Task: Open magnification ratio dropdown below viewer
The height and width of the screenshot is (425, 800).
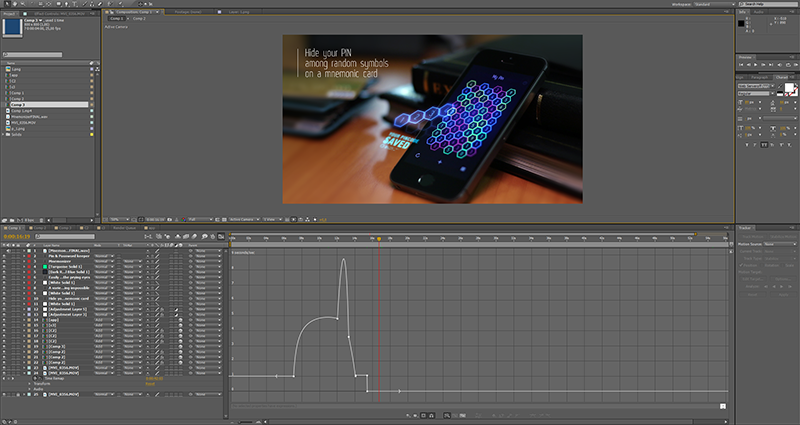Action: 119,219
